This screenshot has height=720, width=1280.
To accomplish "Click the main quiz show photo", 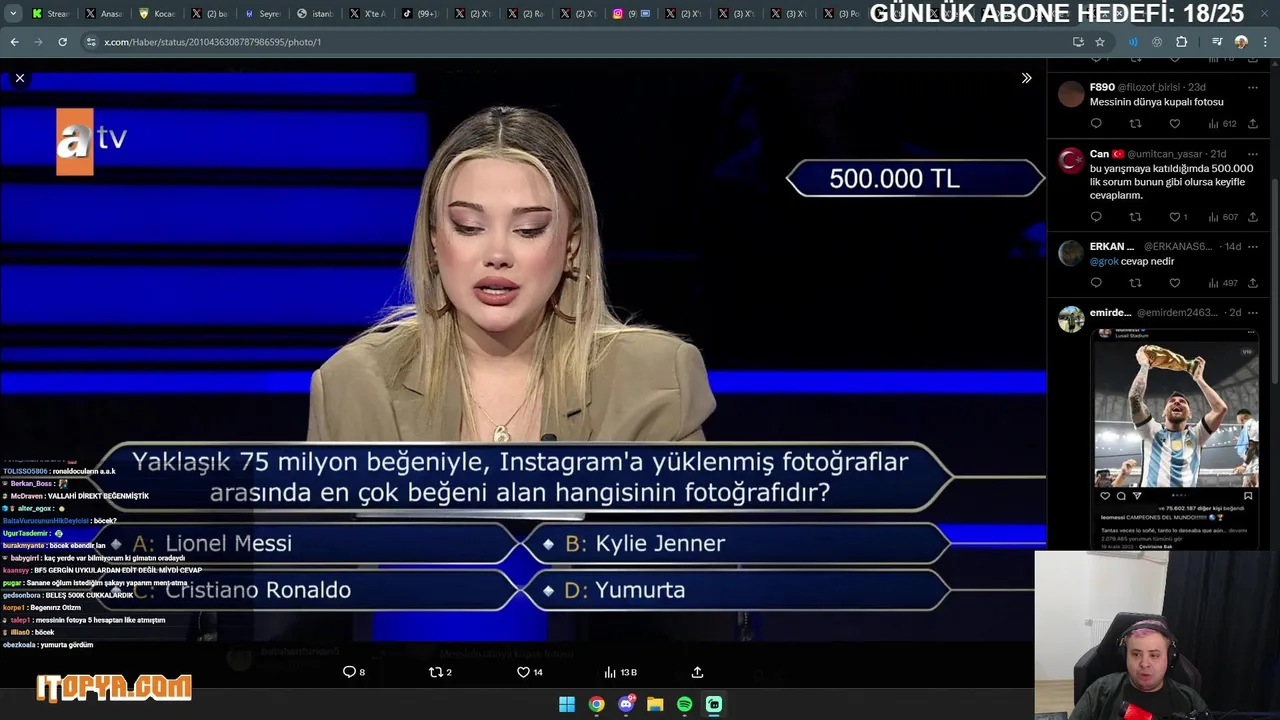I will click(523, 355).
